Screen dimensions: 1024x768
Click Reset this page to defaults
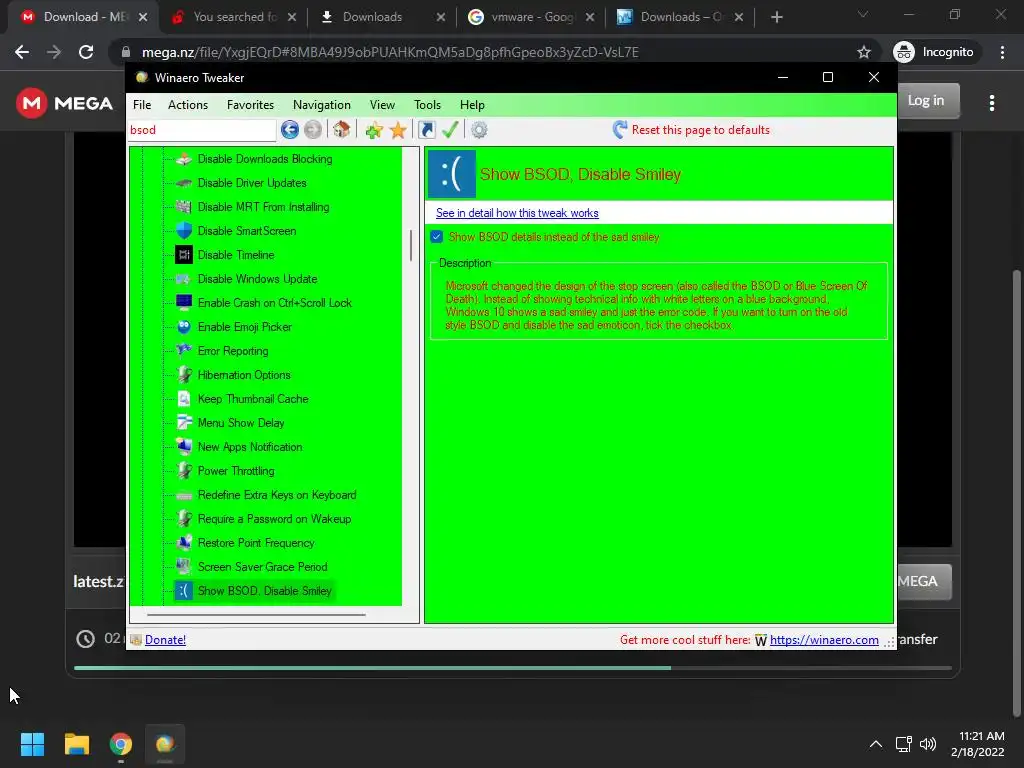[x=691, y=130]
